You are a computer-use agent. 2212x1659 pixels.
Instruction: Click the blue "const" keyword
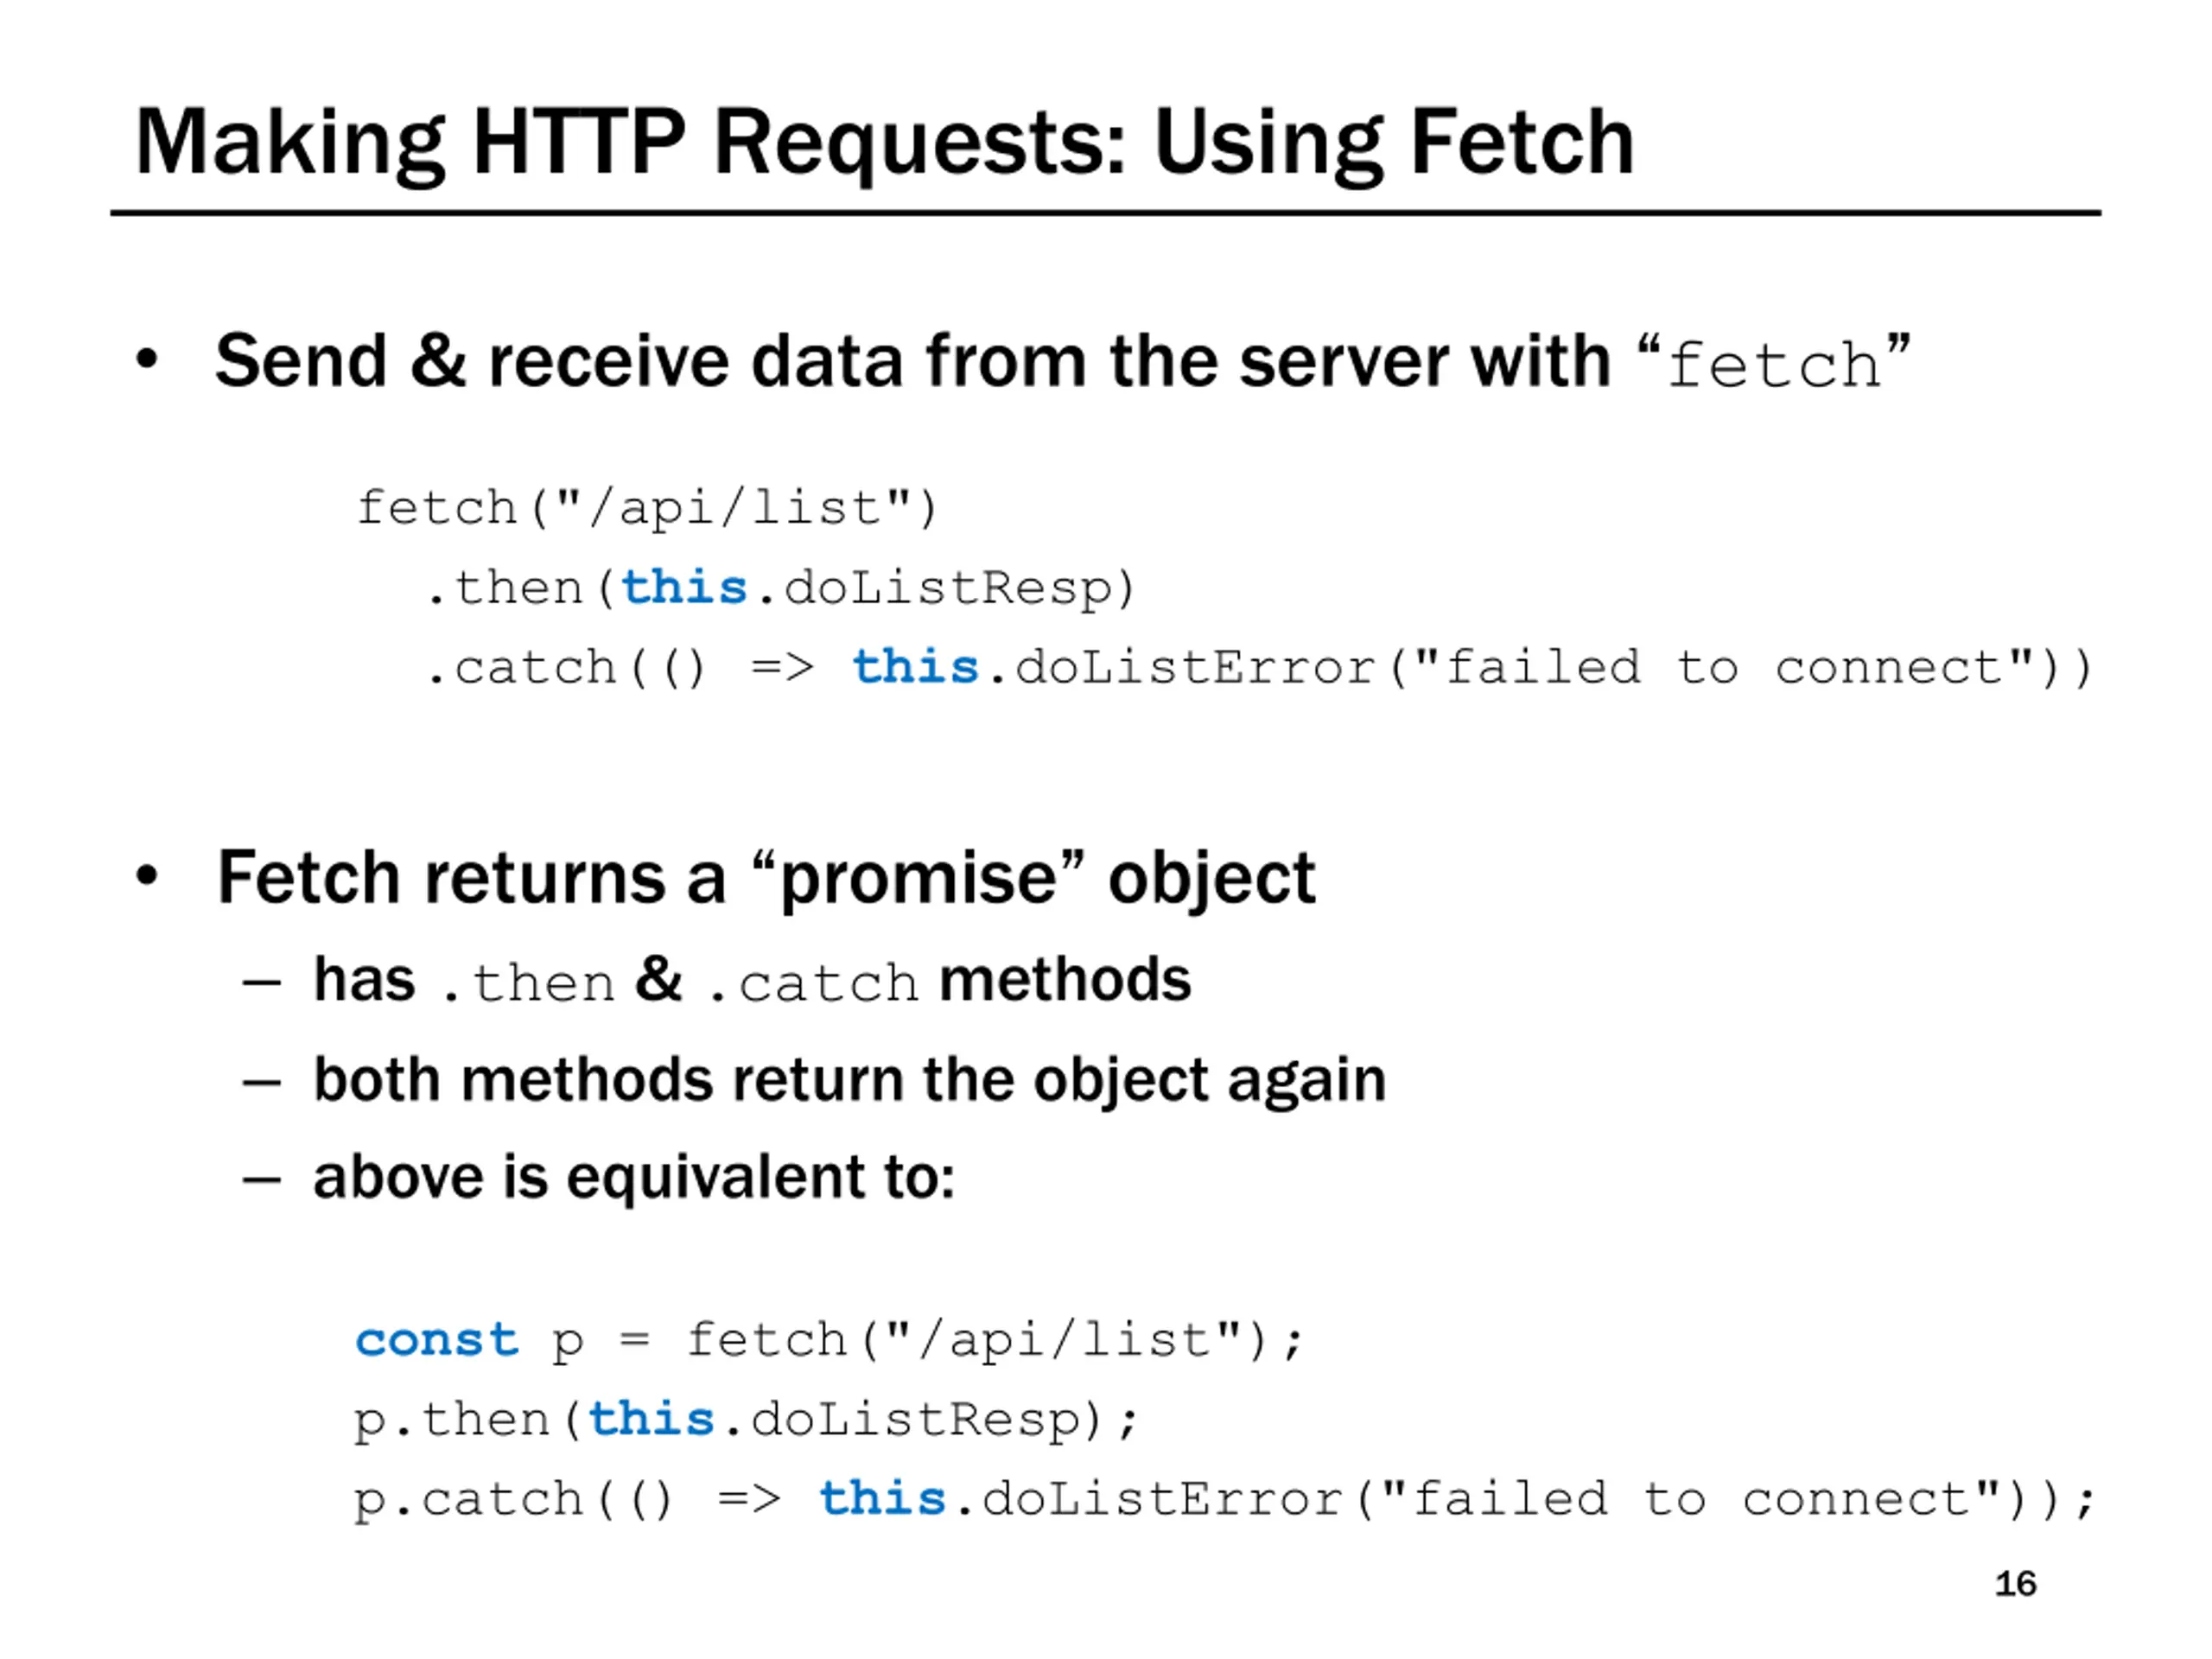pyautogui.click(x=437, y=1340)
